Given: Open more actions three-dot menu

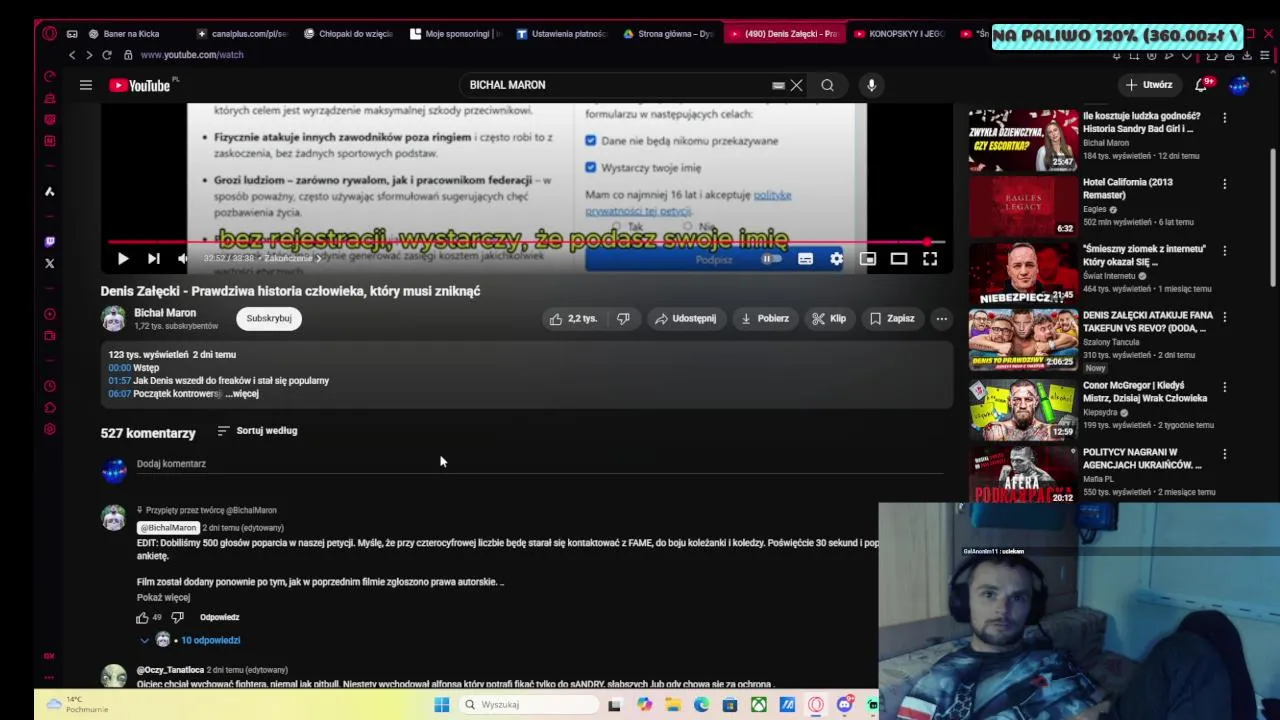Looking at the screenshot, I should 941,318.
